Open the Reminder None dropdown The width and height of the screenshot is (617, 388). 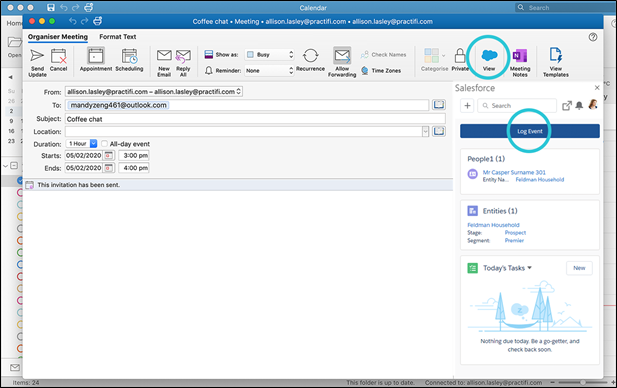coord(269,70)
